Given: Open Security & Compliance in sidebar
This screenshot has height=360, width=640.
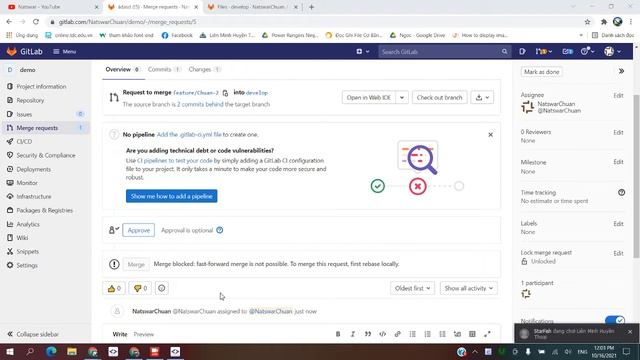Looking at the screenshot, I should pos(46,156).
